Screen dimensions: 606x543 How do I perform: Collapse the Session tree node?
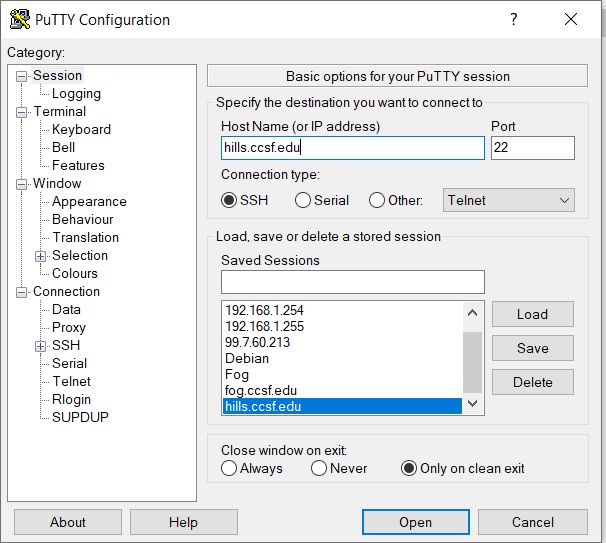coord(22,76)
